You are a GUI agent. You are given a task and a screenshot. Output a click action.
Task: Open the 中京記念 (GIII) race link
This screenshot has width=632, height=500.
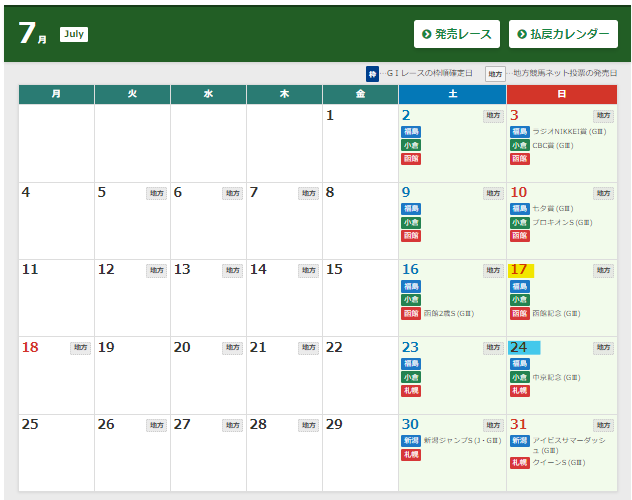[x=556, y=378]
